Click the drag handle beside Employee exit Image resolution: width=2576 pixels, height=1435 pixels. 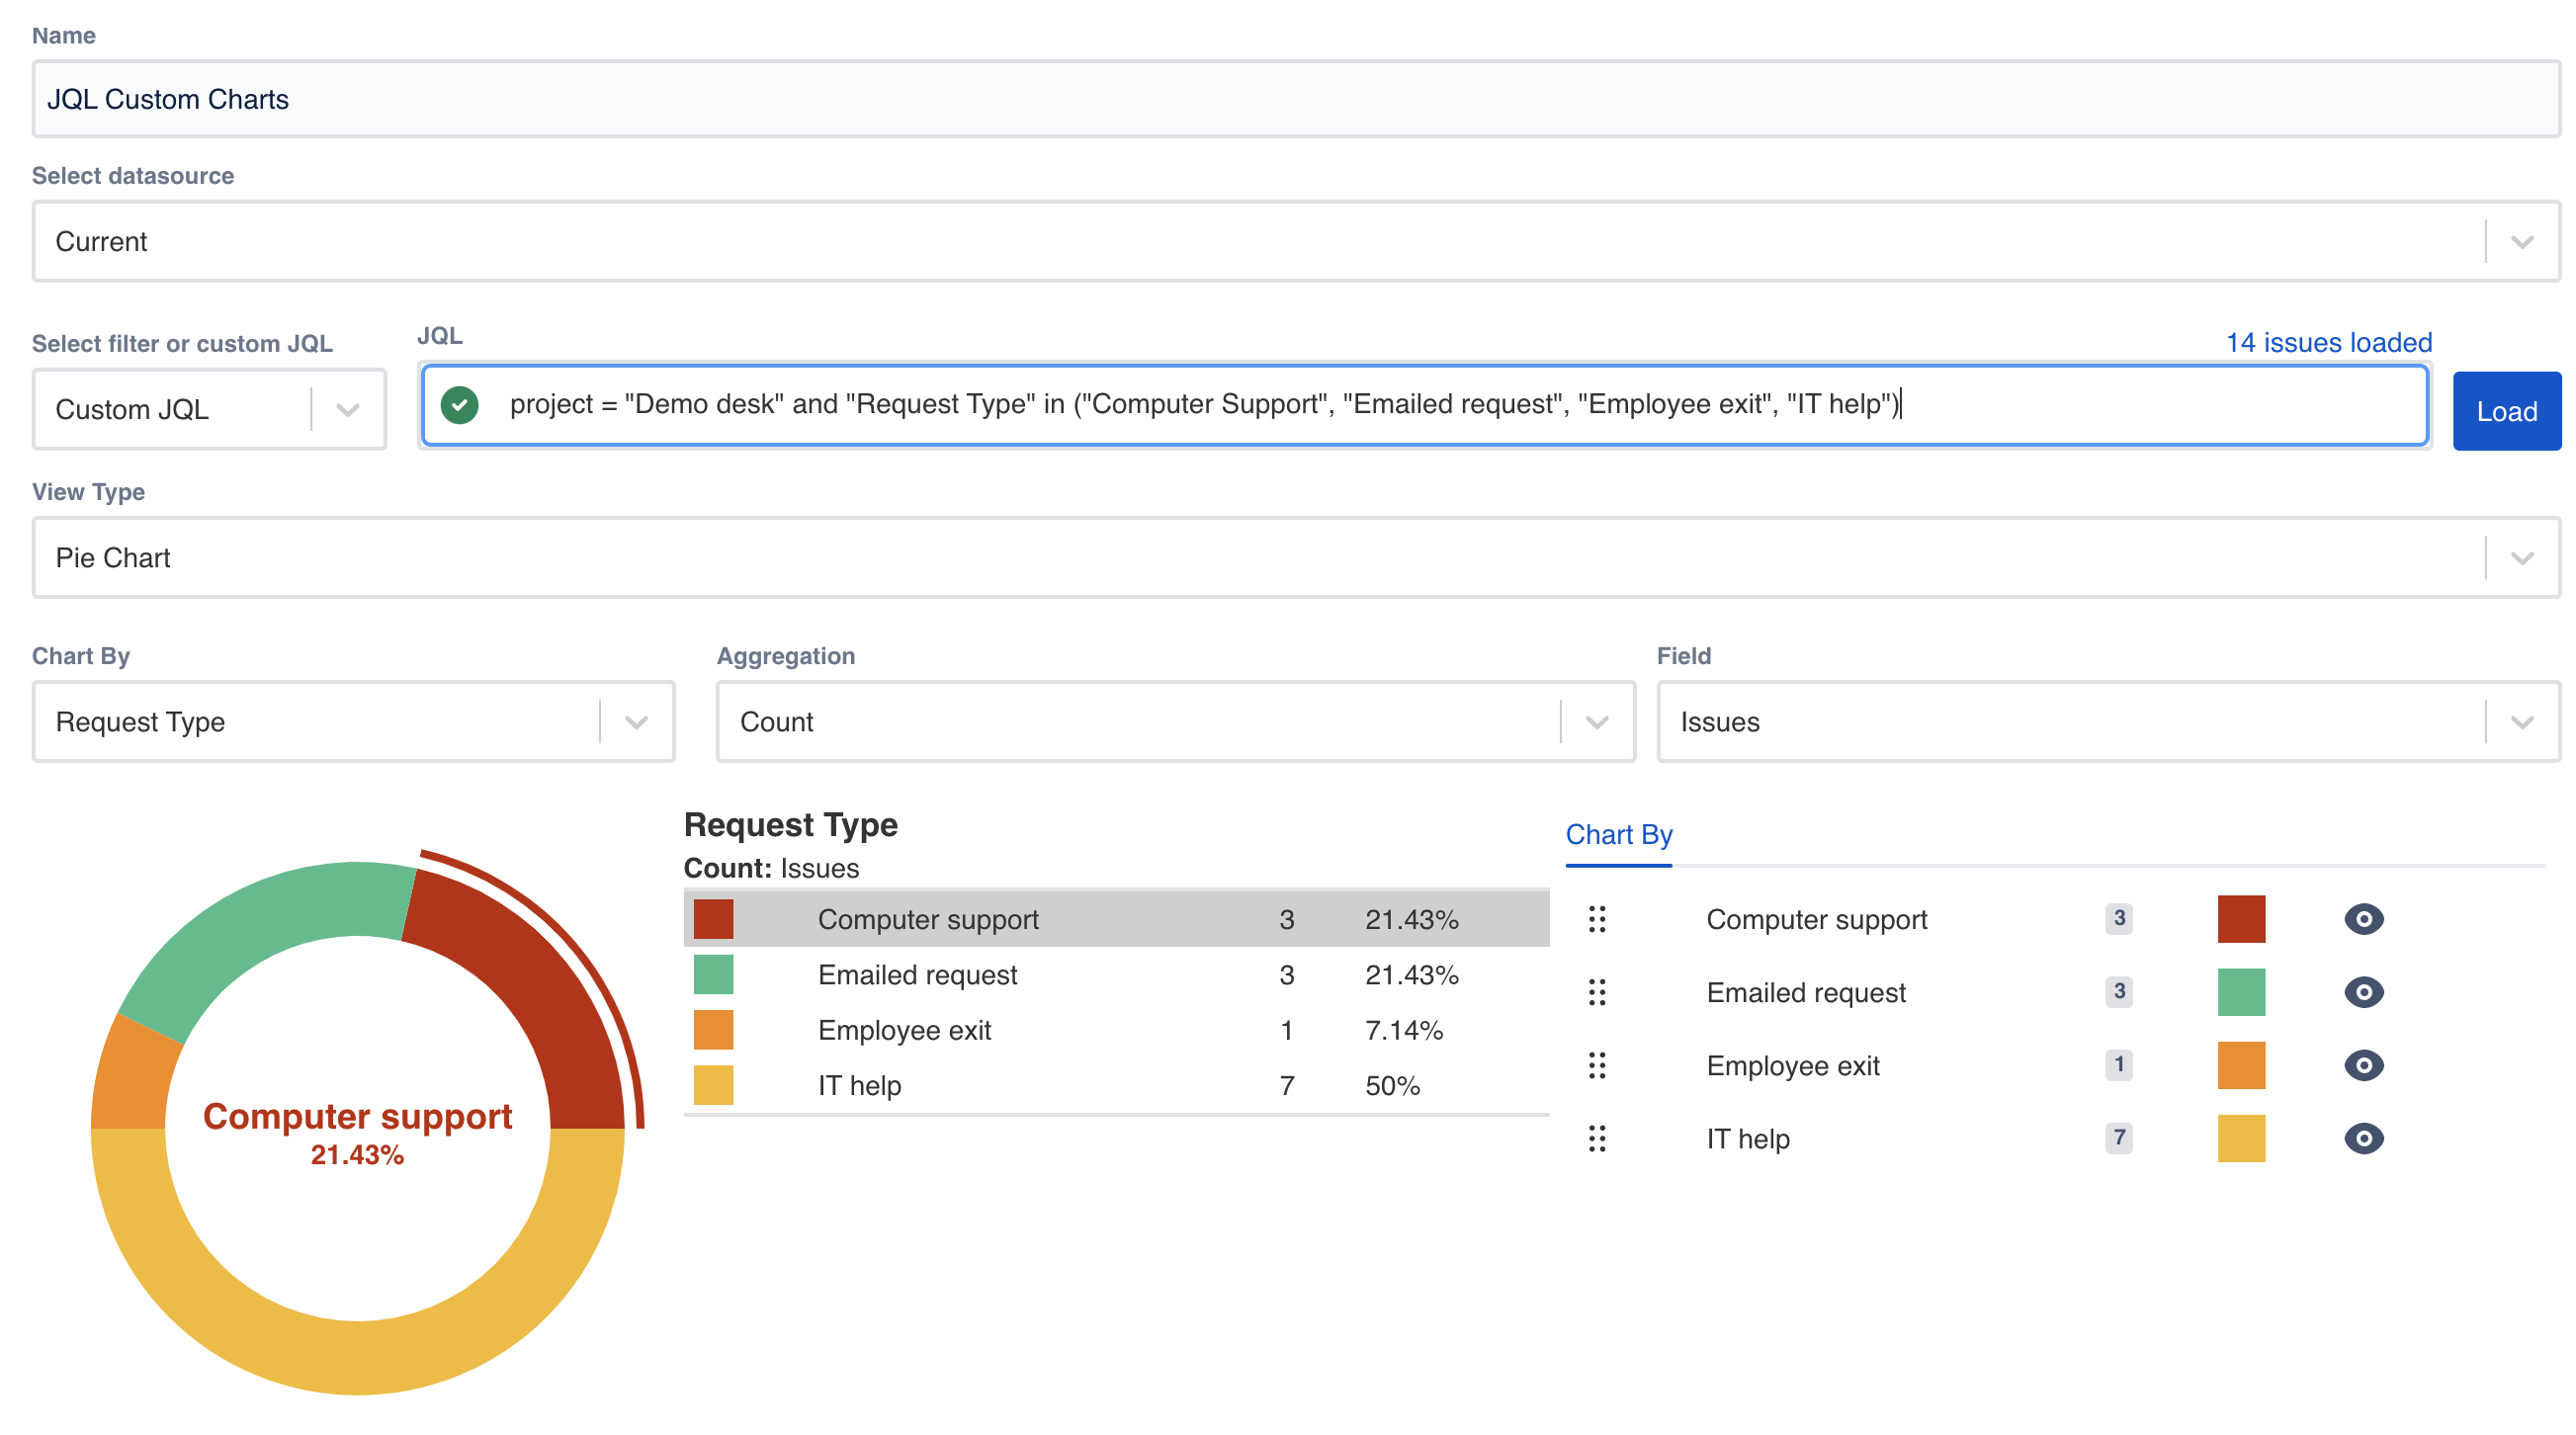[1597, 1065]
